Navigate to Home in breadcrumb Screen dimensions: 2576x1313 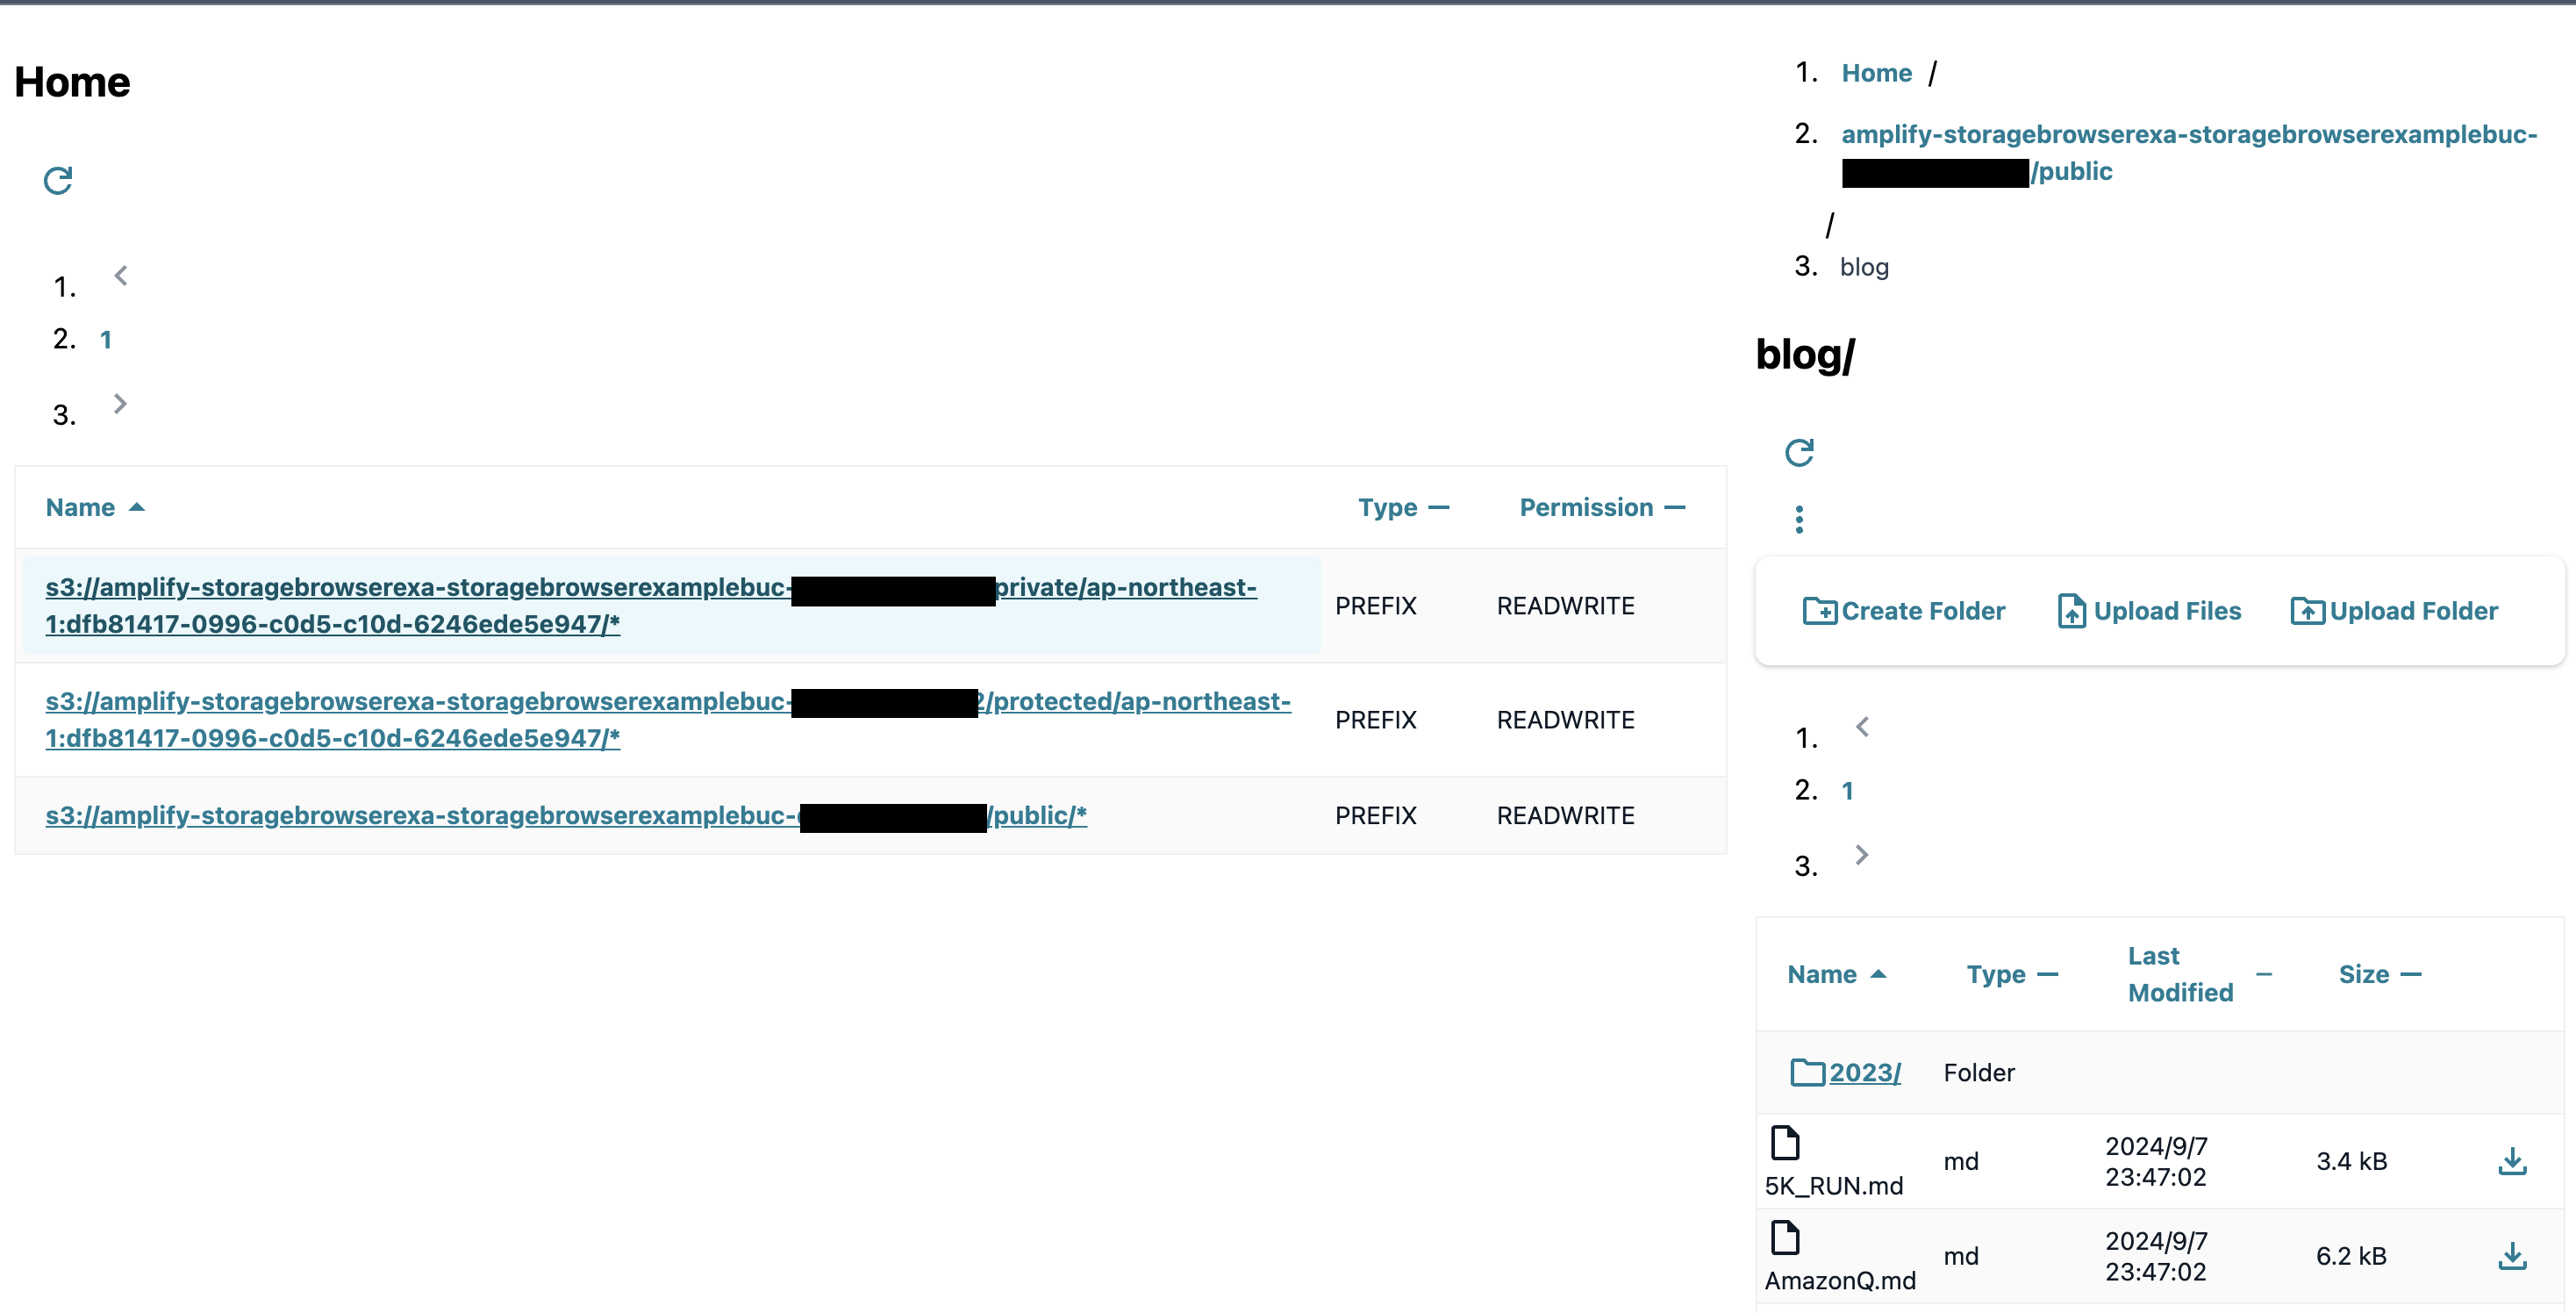(1876, 73)
